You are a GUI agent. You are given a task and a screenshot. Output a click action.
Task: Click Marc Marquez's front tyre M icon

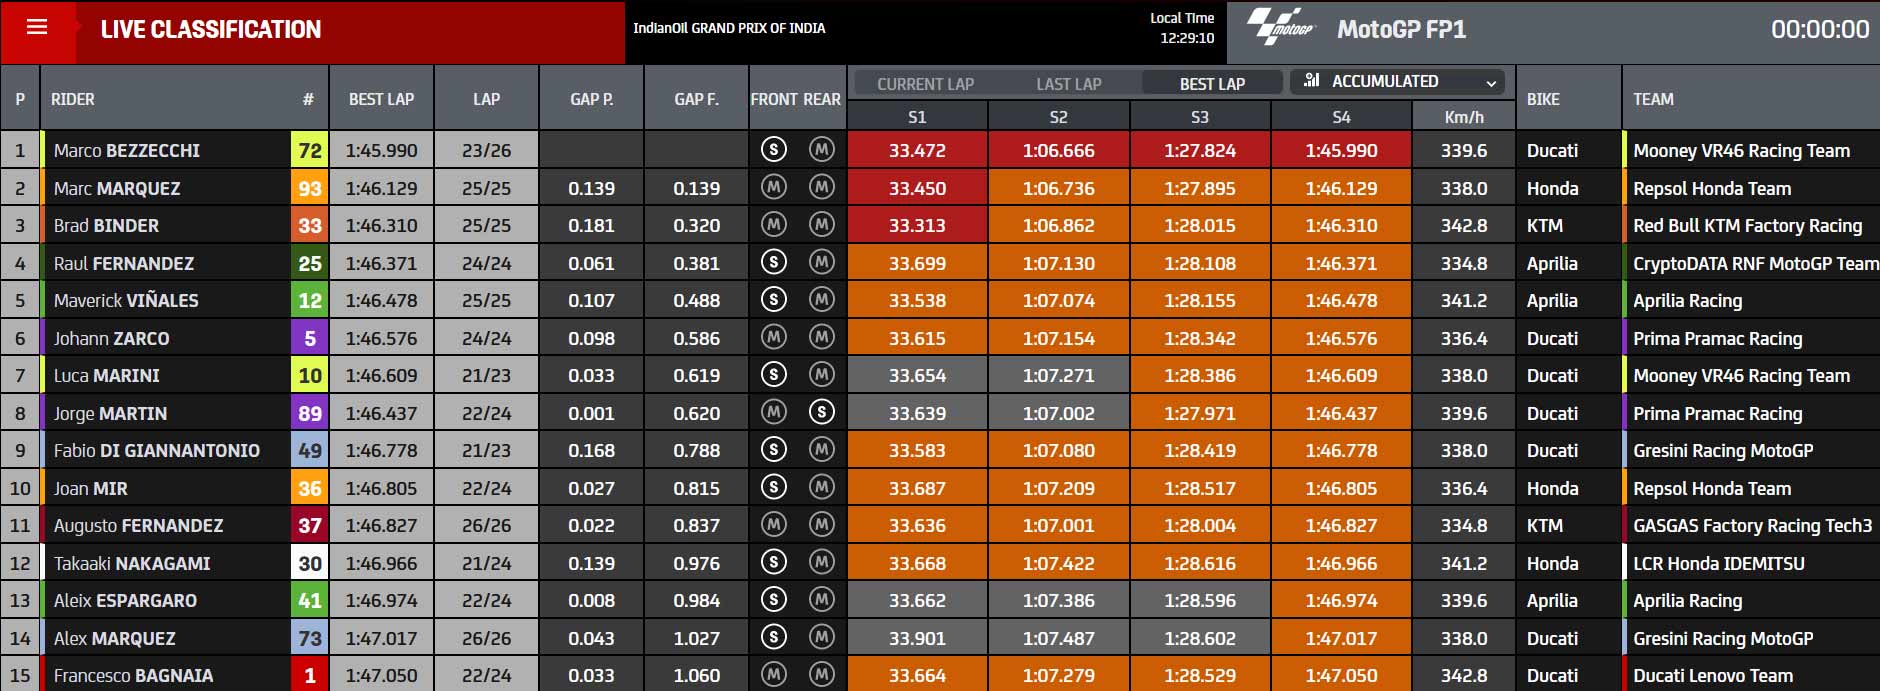tap(773, 187)
